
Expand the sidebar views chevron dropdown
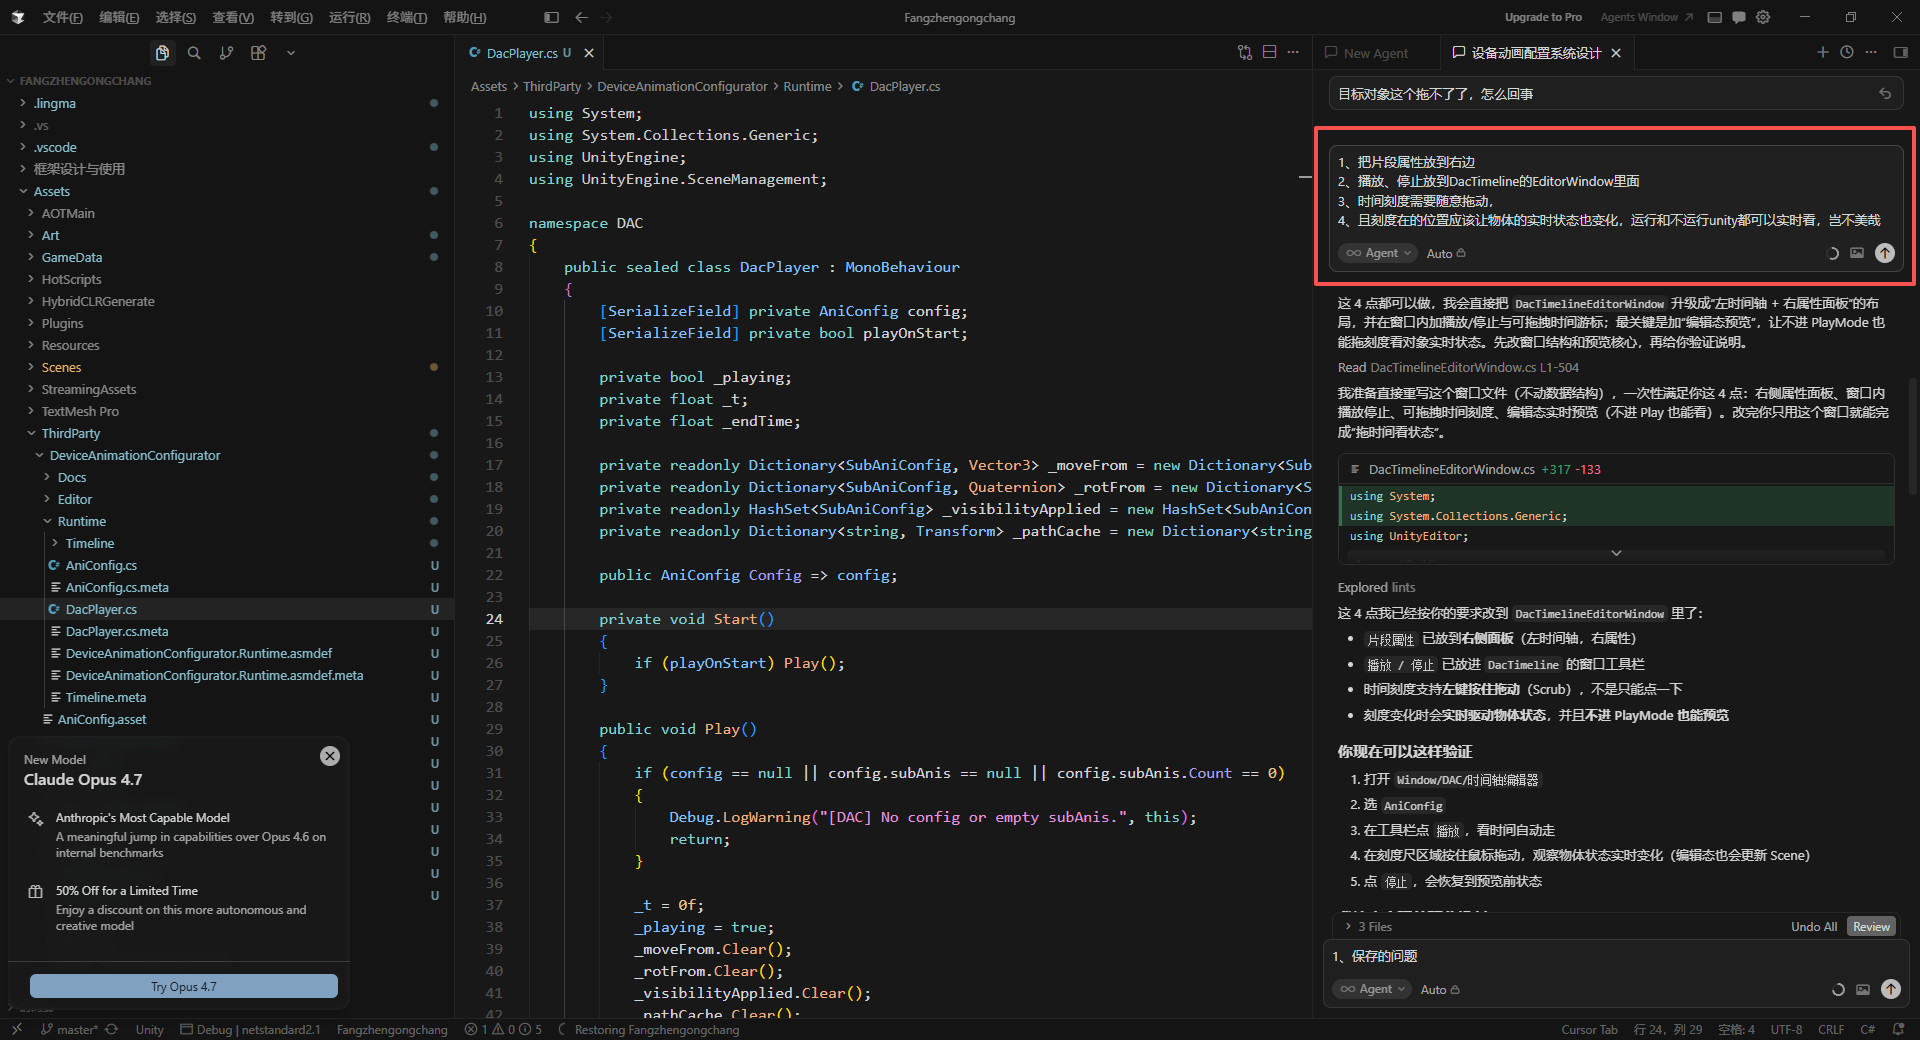(291, 53)
